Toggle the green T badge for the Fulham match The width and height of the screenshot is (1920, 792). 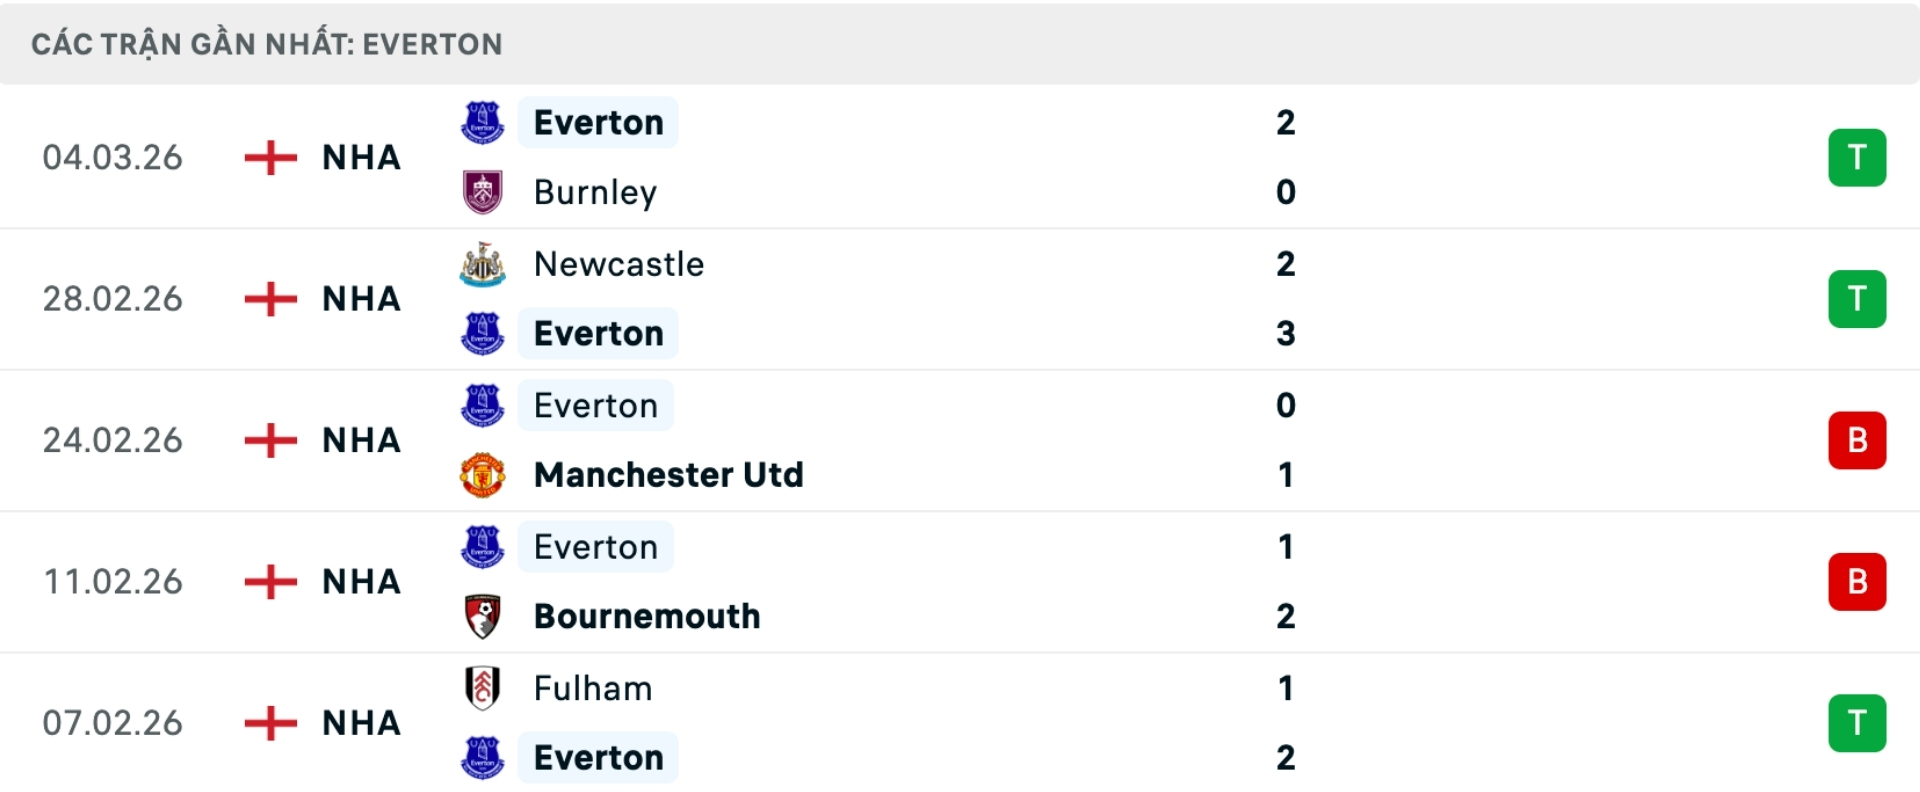point(1857,723)
